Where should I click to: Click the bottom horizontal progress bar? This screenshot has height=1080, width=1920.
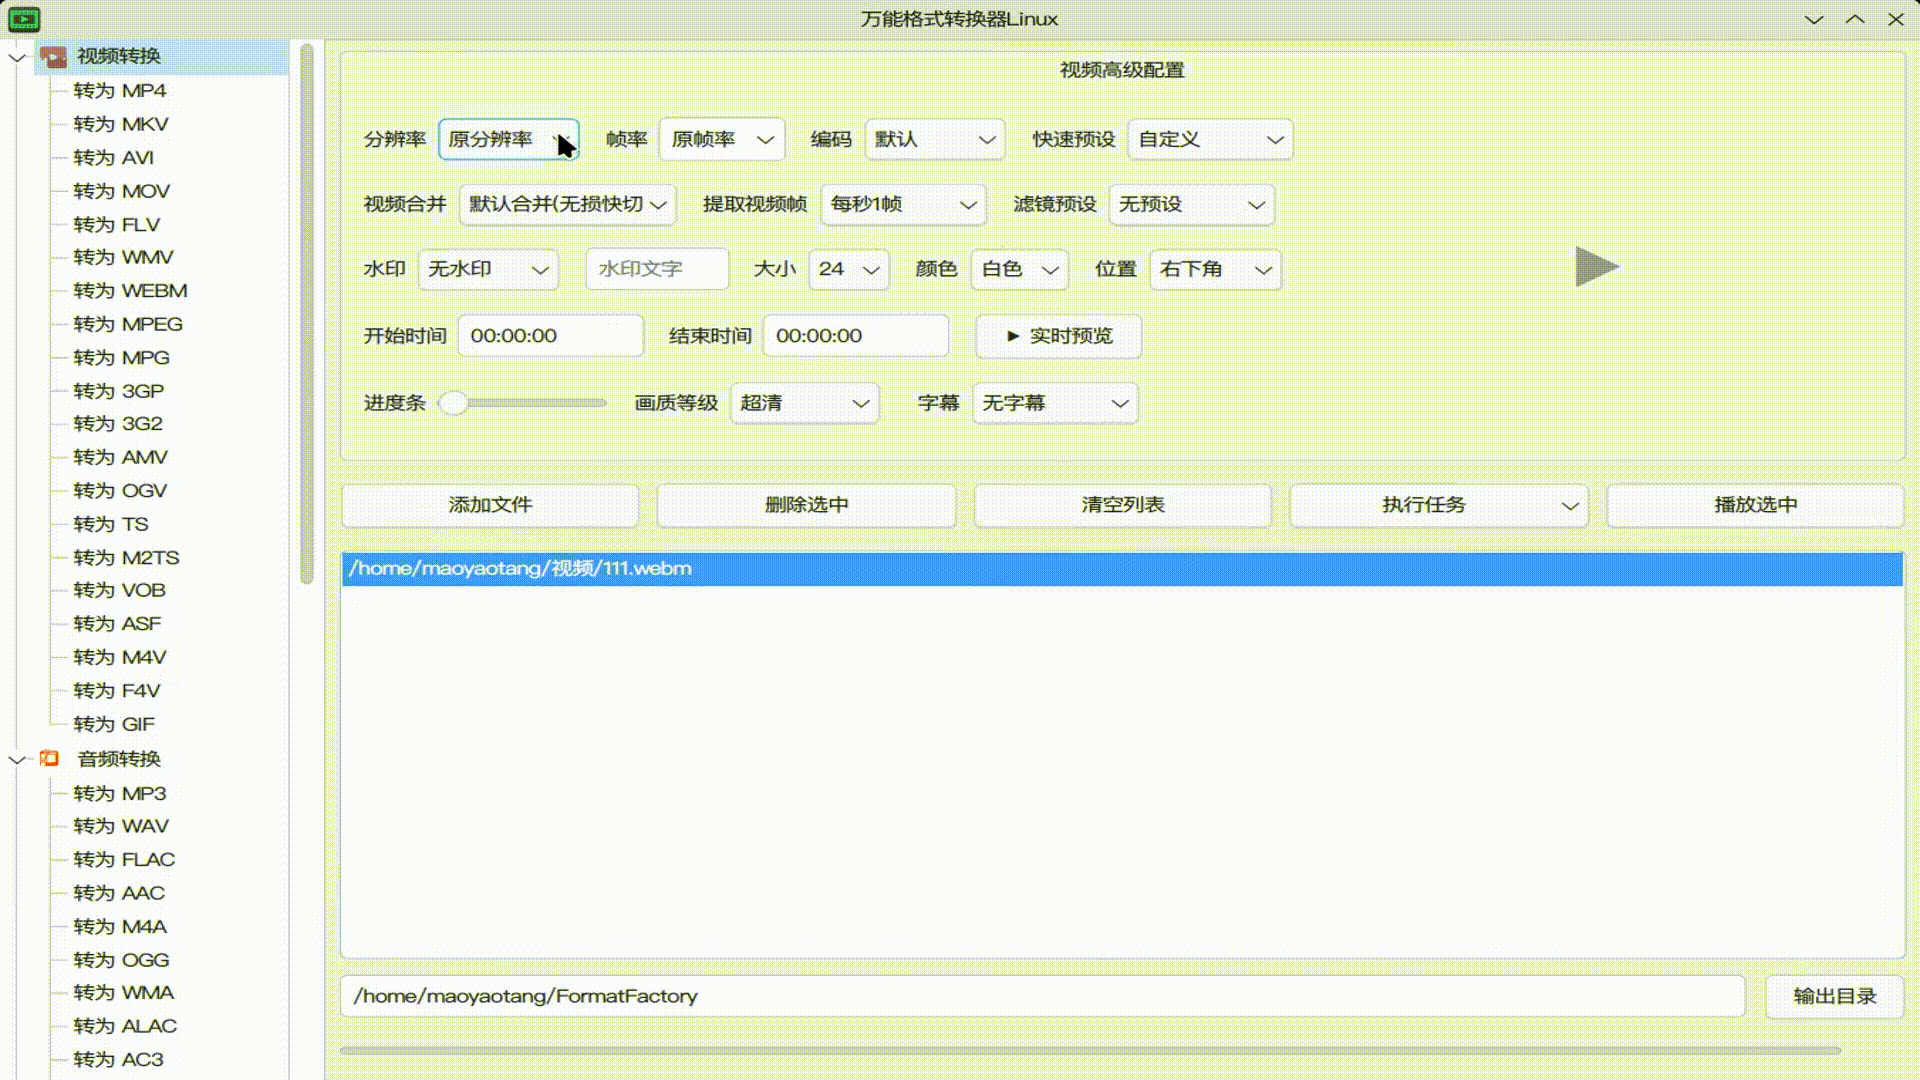1090,1051
